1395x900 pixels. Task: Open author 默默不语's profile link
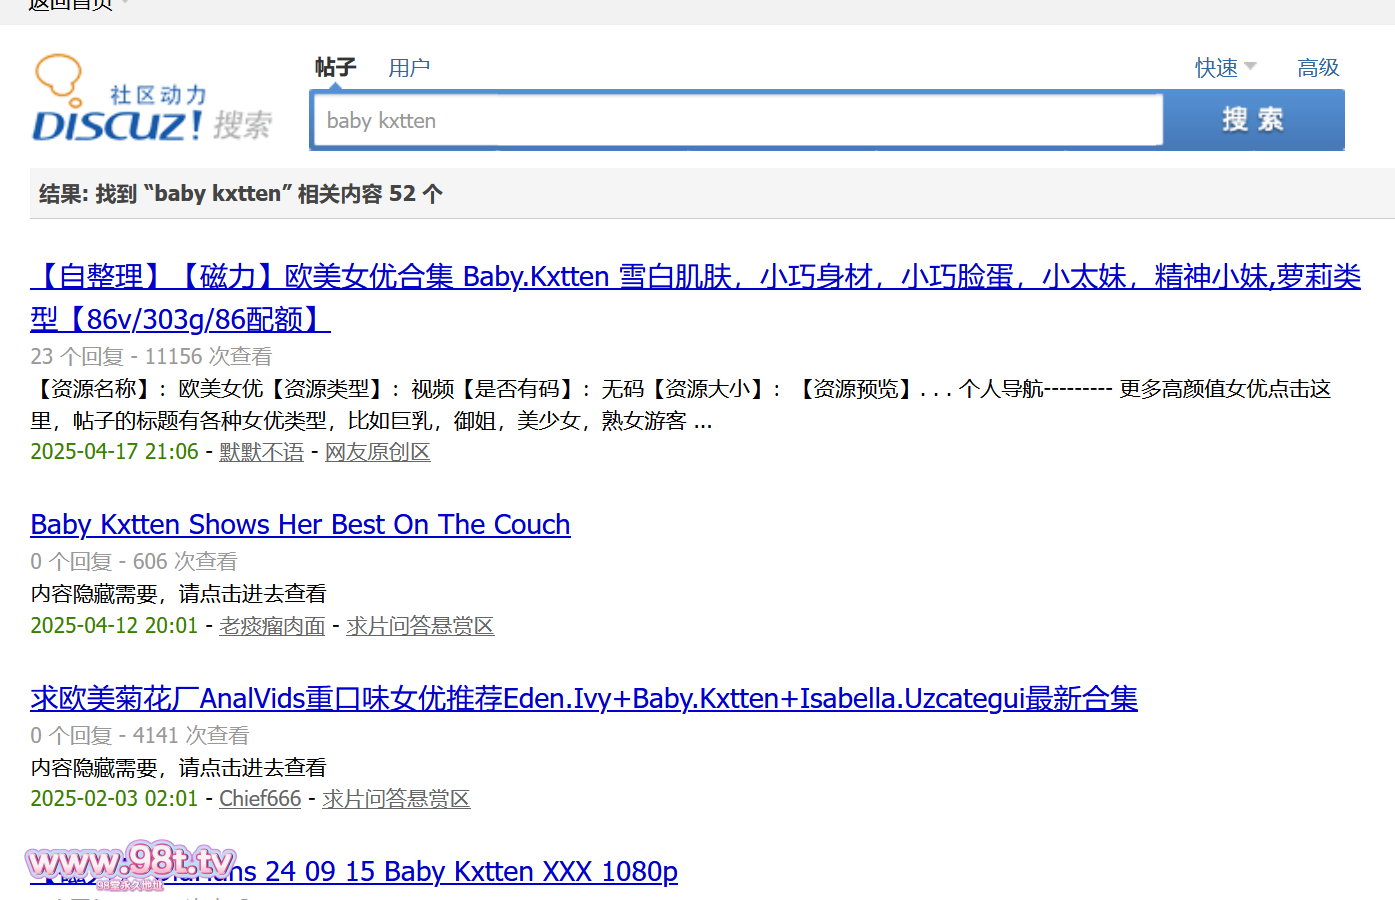click(x=262, y=452)
